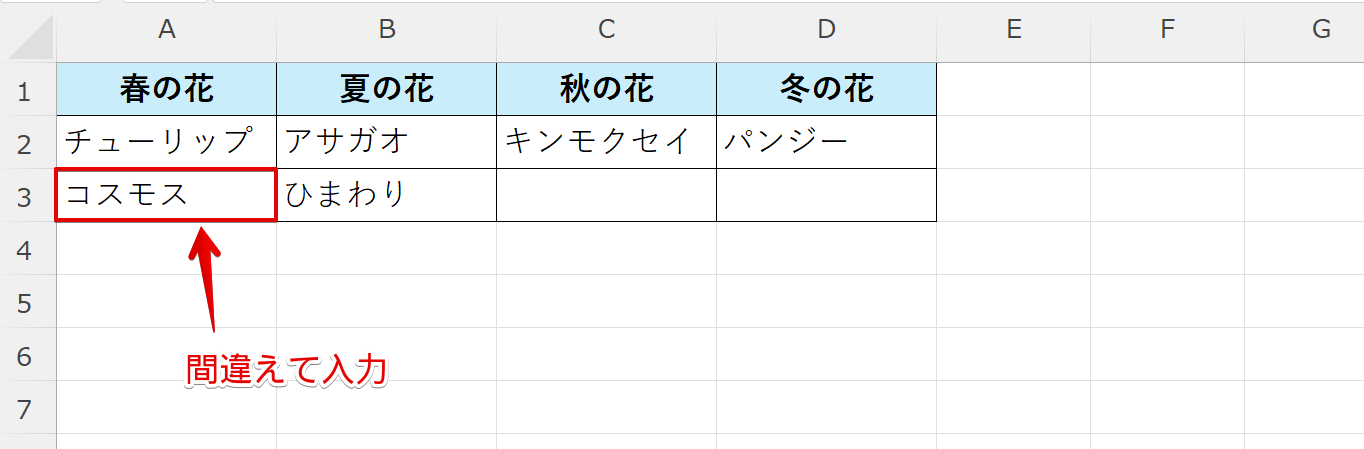This screenshot has height=449, width=1364.
Task: Select column B header
Action: (x=387, y=30)
